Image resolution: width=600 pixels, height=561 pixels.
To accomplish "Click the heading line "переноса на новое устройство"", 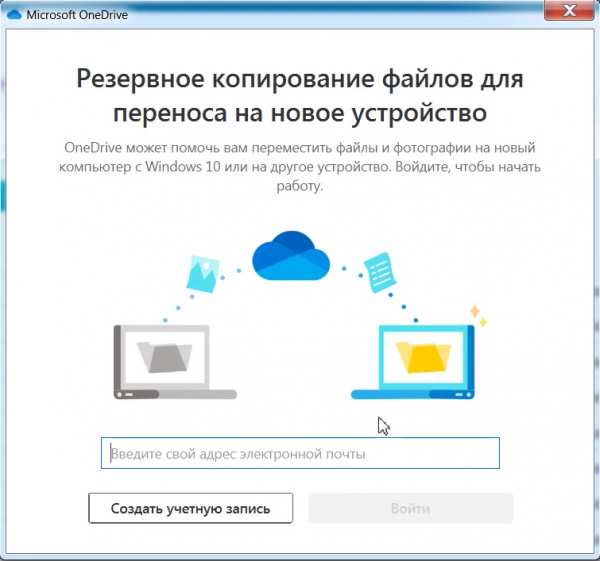I will [300, 110].
